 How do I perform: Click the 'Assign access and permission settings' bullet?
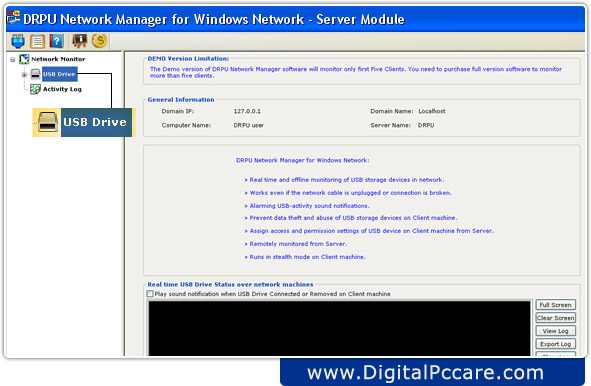(369, 231)
